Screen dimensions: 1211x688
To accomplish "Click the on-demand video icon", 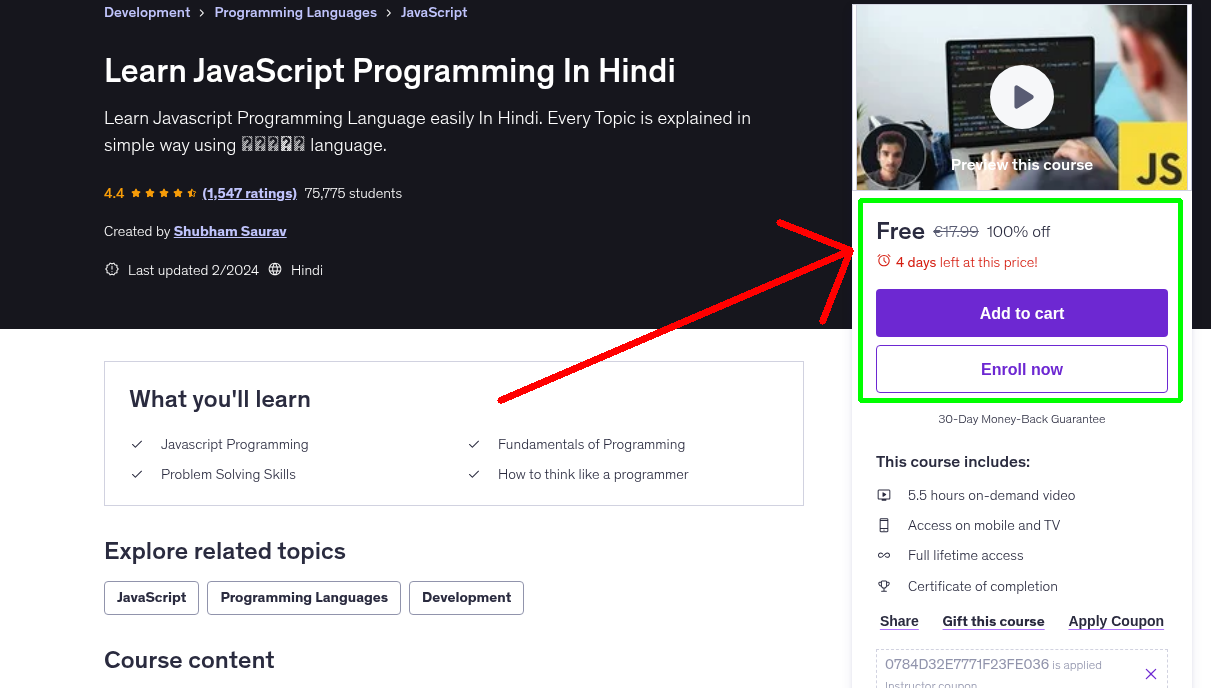I will coord(884,495).
